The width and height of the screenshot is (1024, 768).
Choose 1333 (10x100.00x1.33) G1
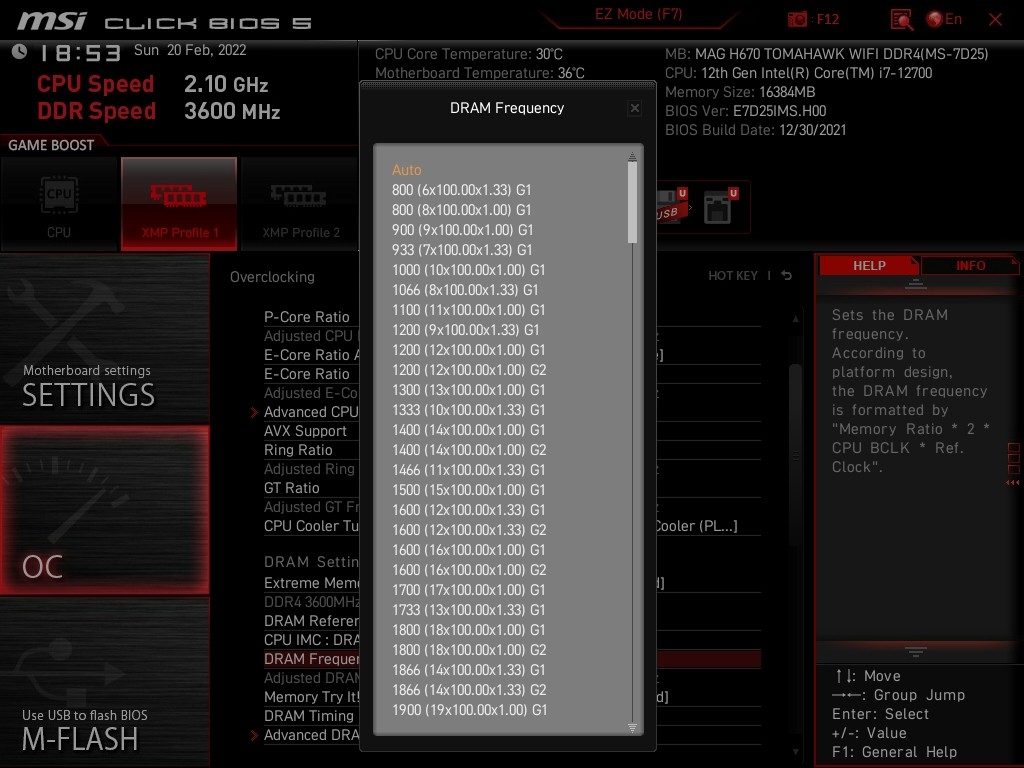point(468,410)
